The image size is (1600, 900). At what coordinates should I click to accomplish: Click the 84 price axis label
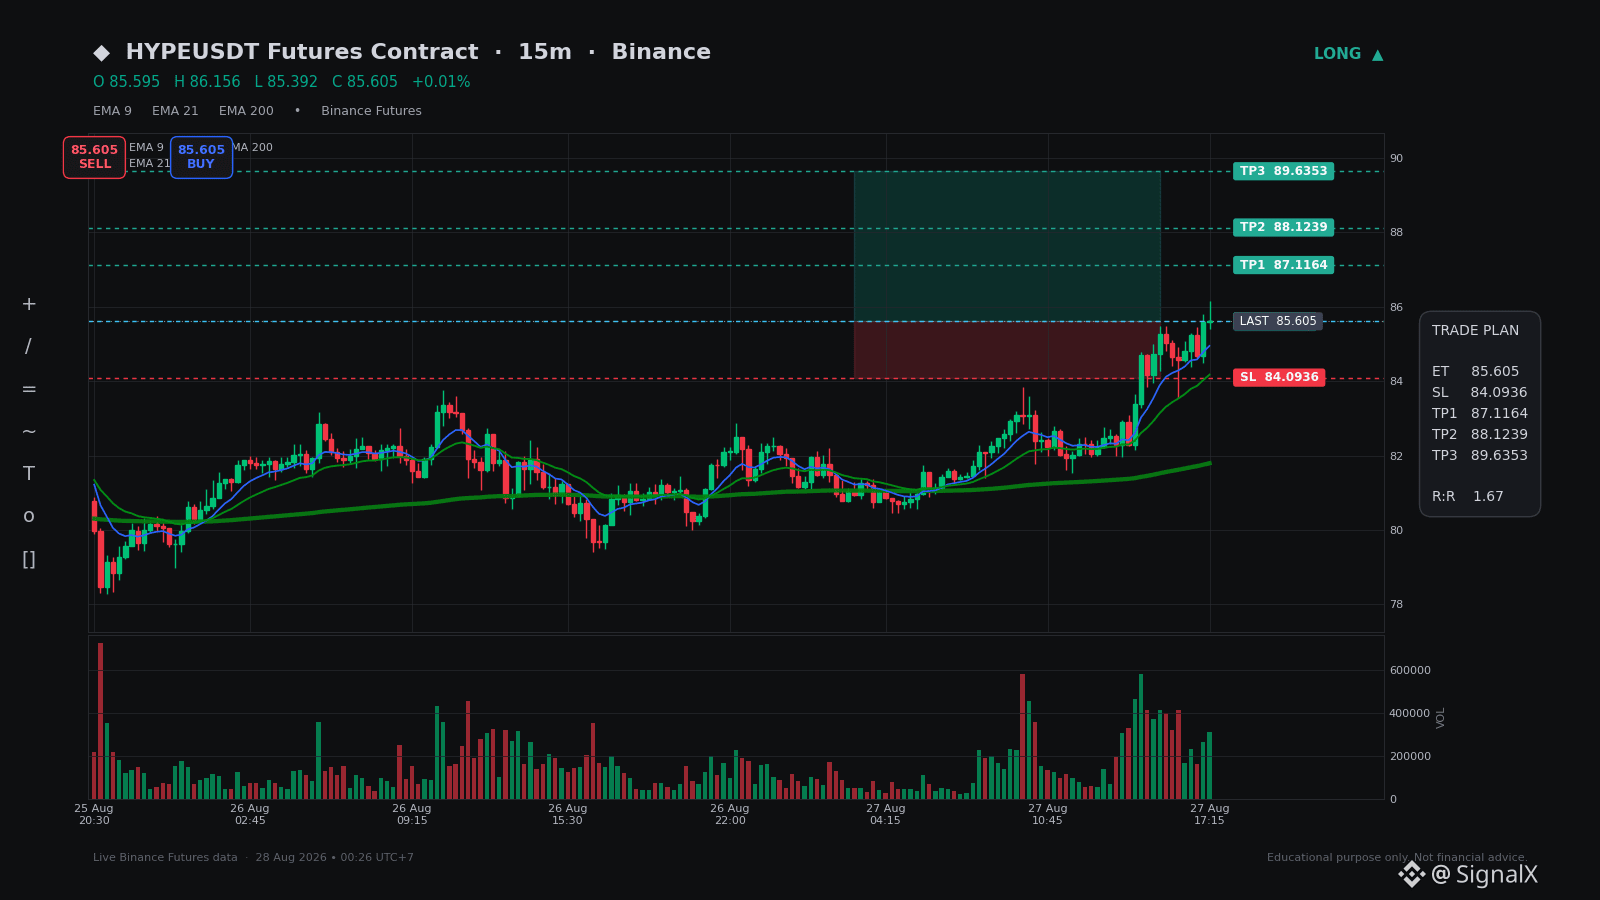(1396, 382)
